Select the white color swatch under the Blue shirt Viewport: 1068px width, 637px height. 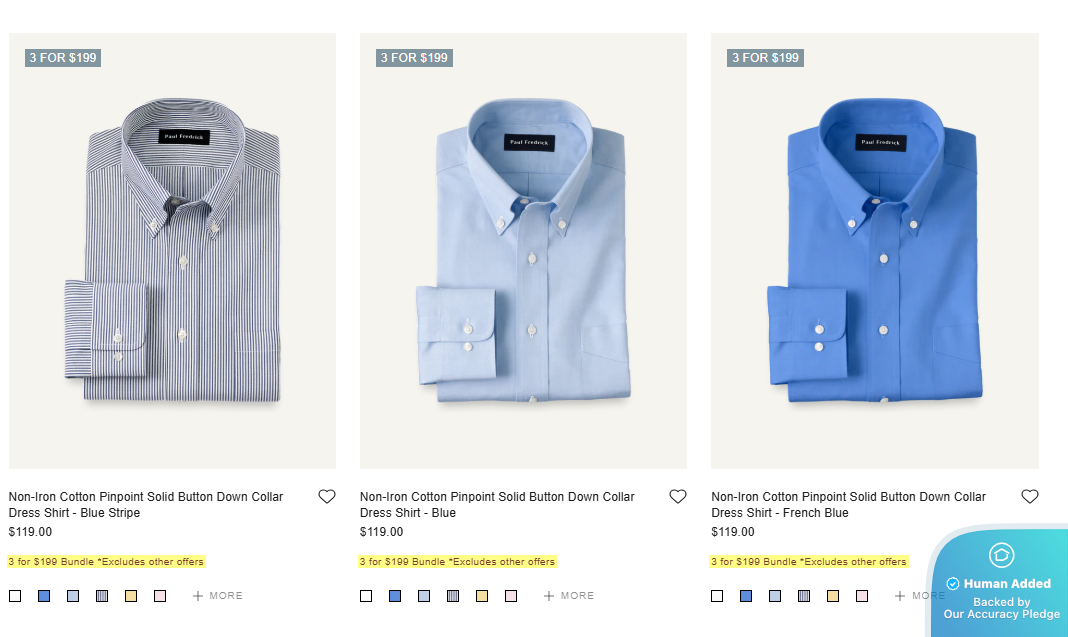(x=366, y=595)
